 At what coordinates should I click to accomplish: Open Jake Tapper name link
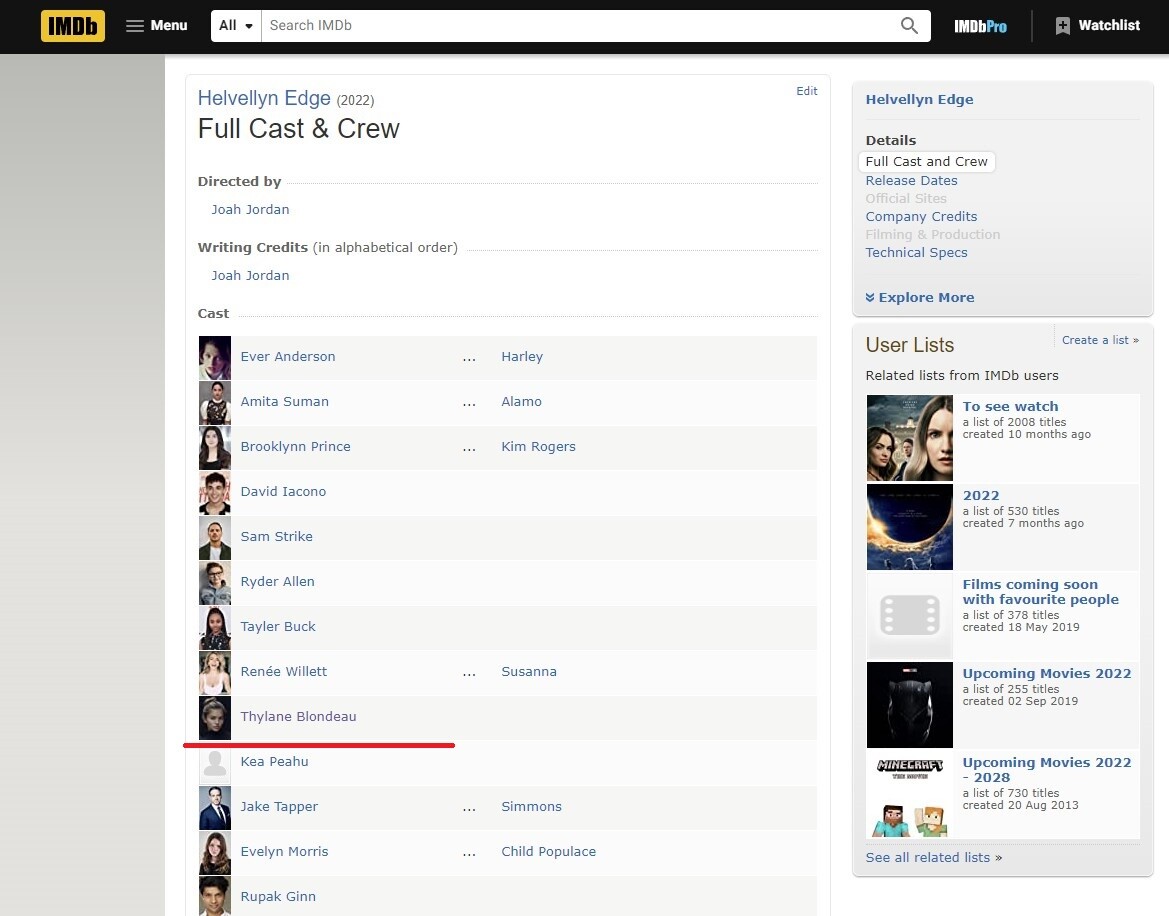[x=279, y=806]
